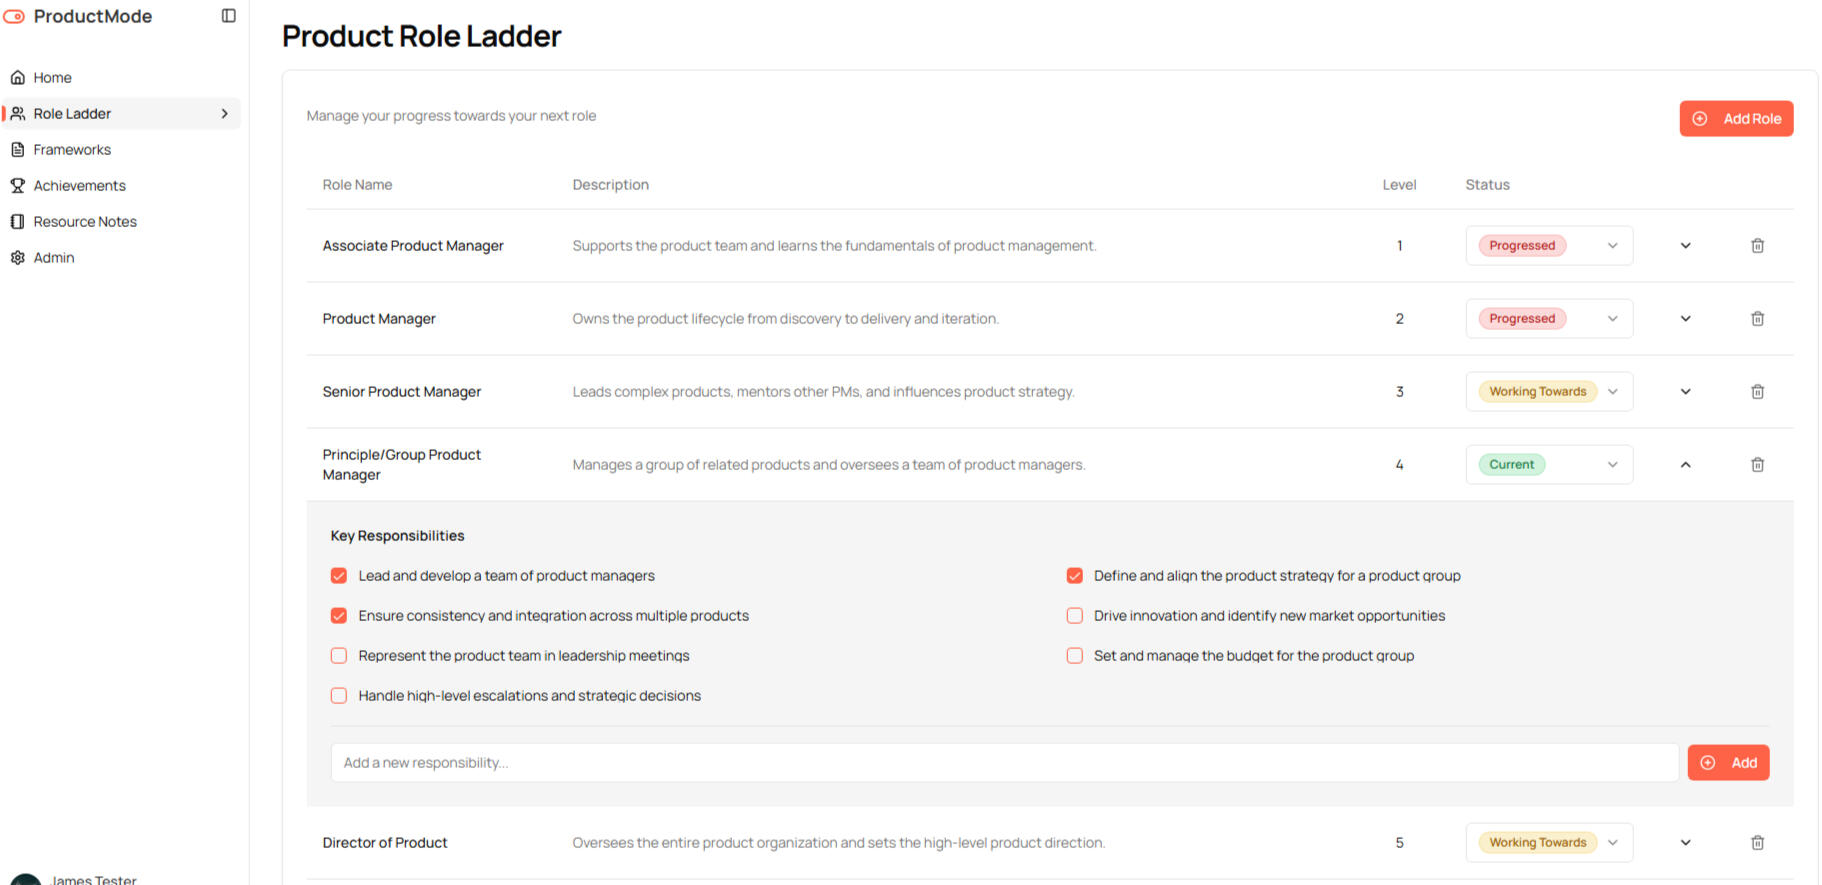Focus the Add a new responsibility field

(x=1004, y=763)
